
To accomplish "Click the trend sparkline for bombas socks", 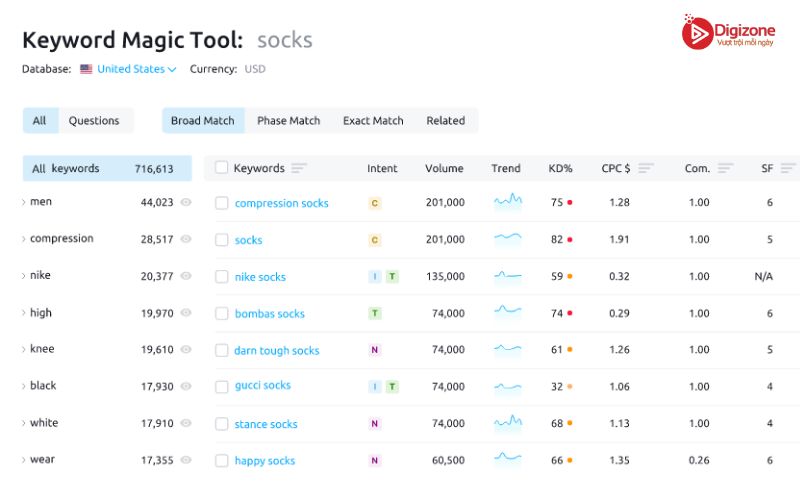I will 508,311.
